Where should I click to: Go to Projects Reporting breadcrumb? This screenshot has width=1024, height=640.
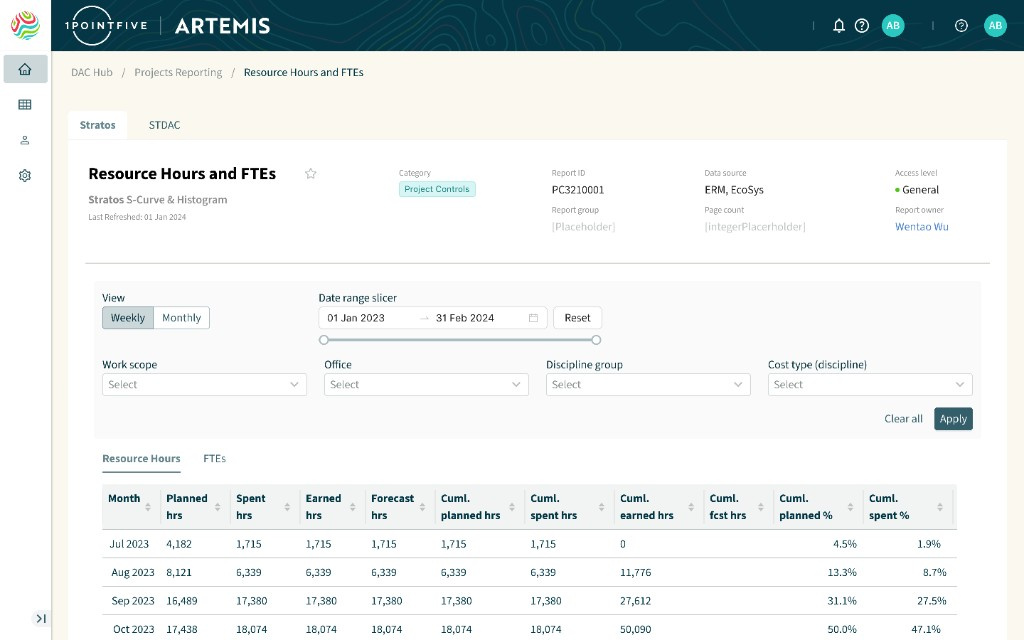[x=178, y=72]
